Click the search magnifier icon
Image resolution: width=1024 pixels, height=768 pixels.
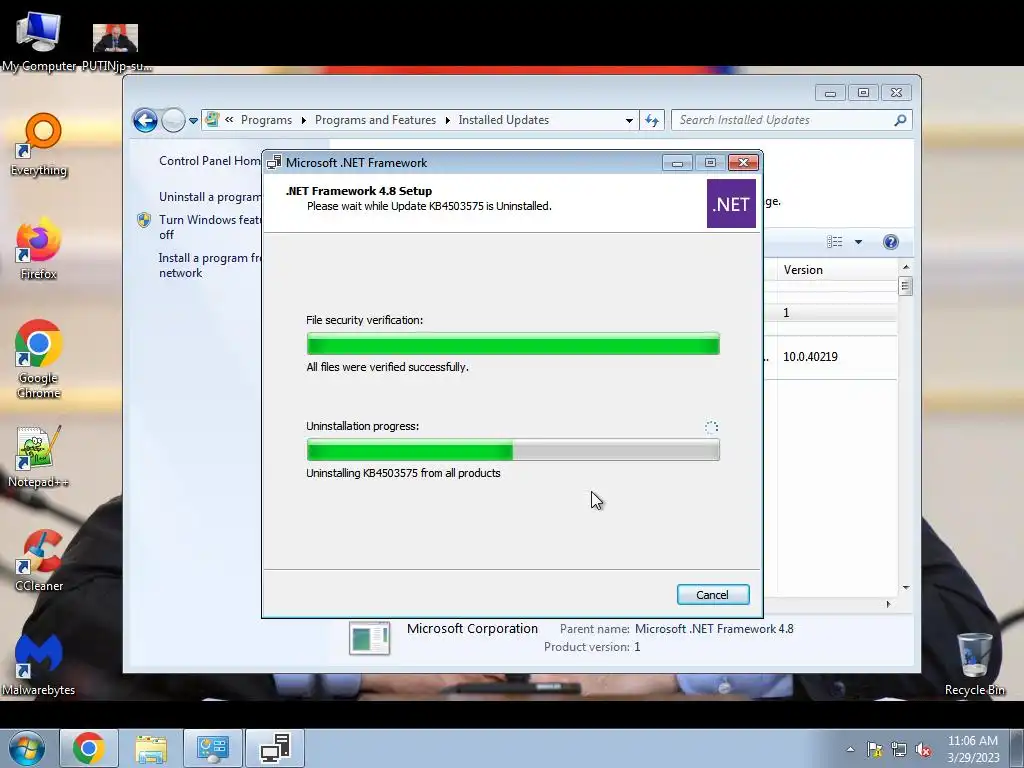(900, 120)
